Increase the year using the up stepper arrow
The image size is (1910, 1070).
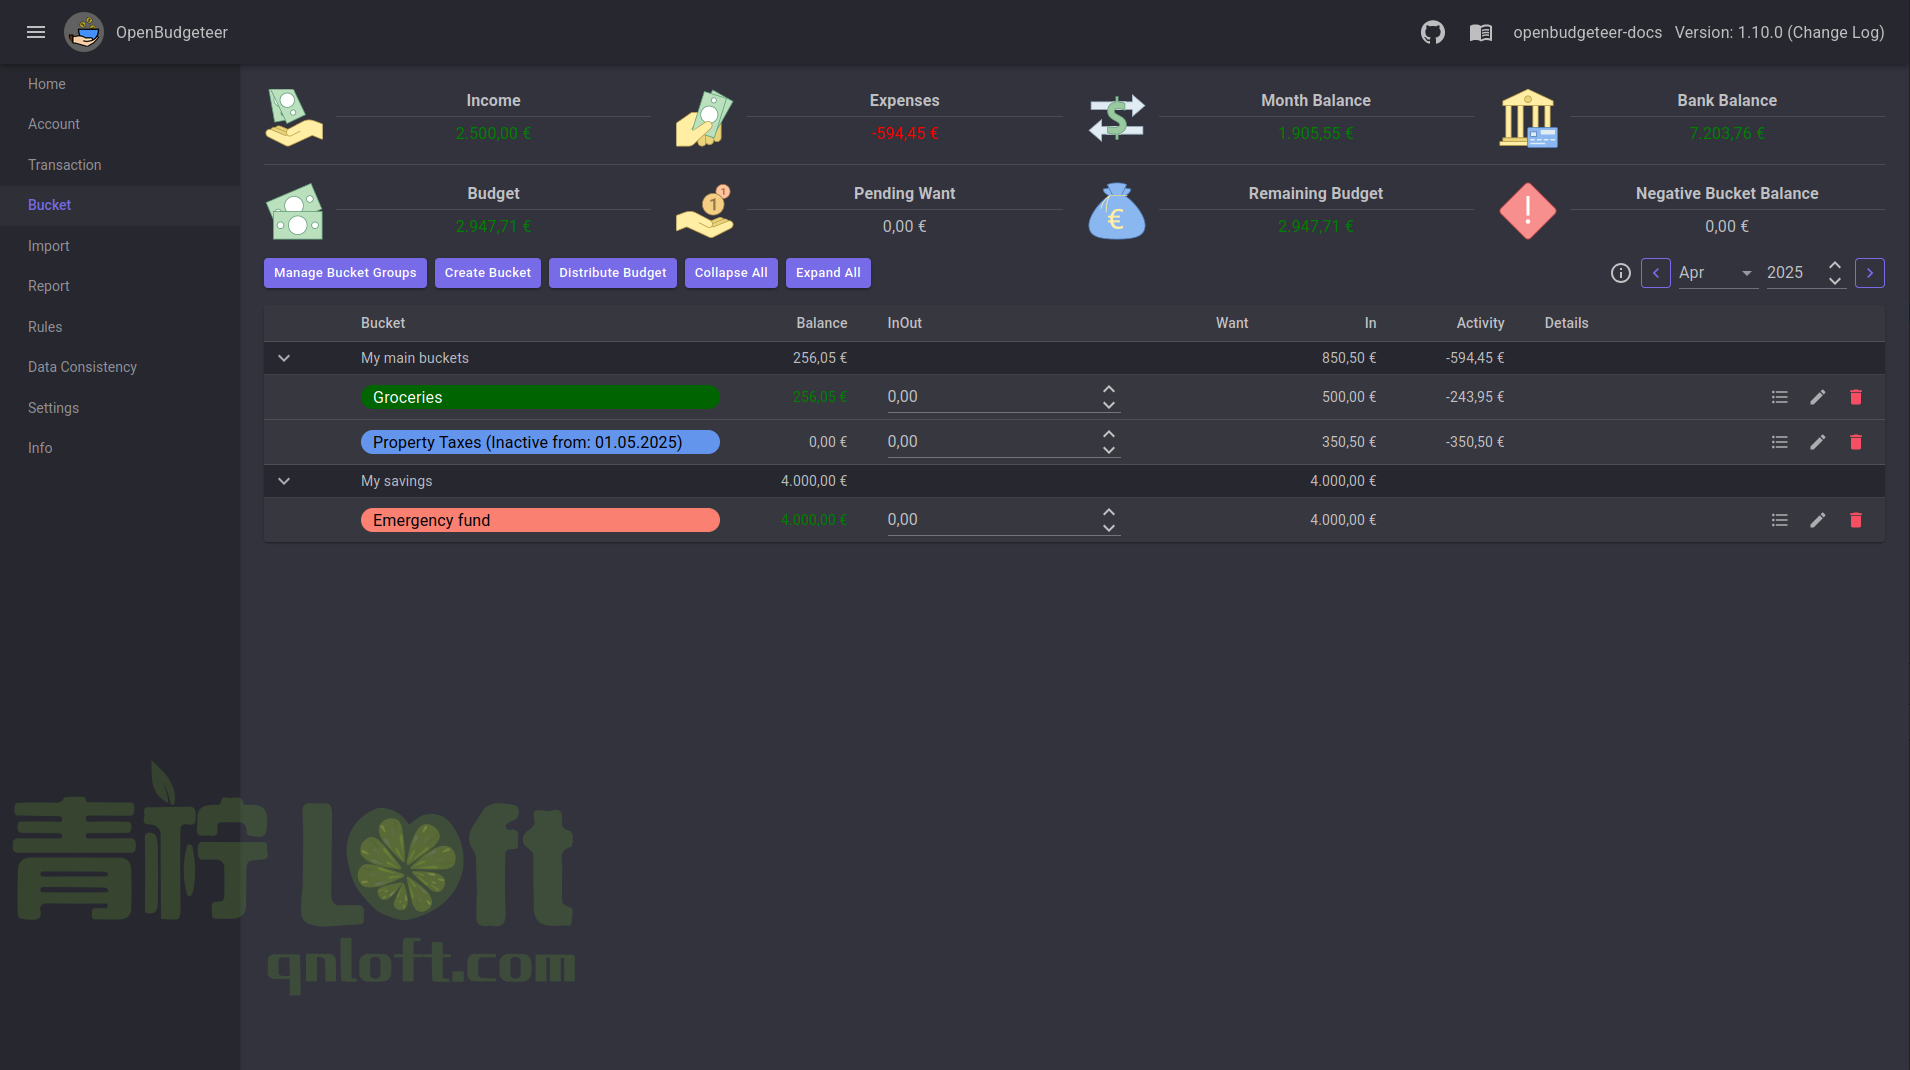tap(1834, 266)
